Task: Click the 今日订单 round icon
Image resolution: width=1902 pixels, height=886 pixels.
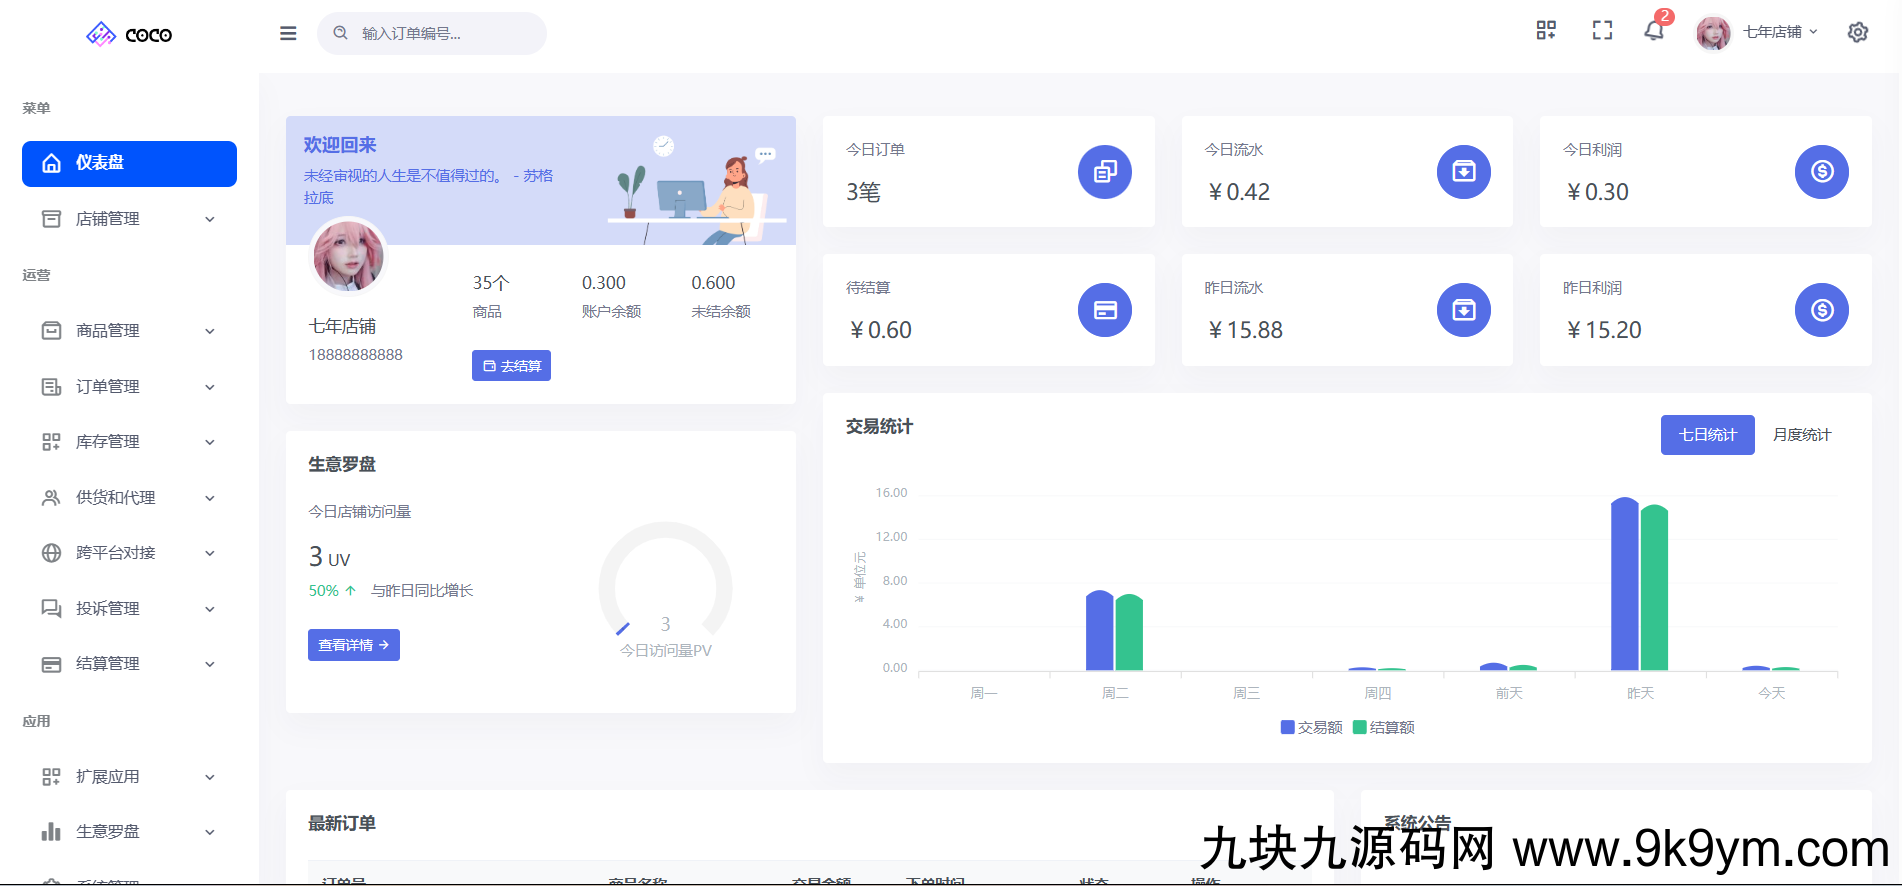Action: 1105,172
